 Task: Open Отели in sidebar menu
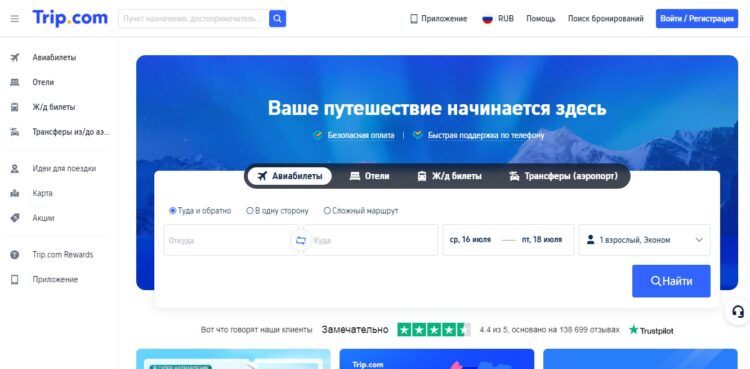coord(43,82)
